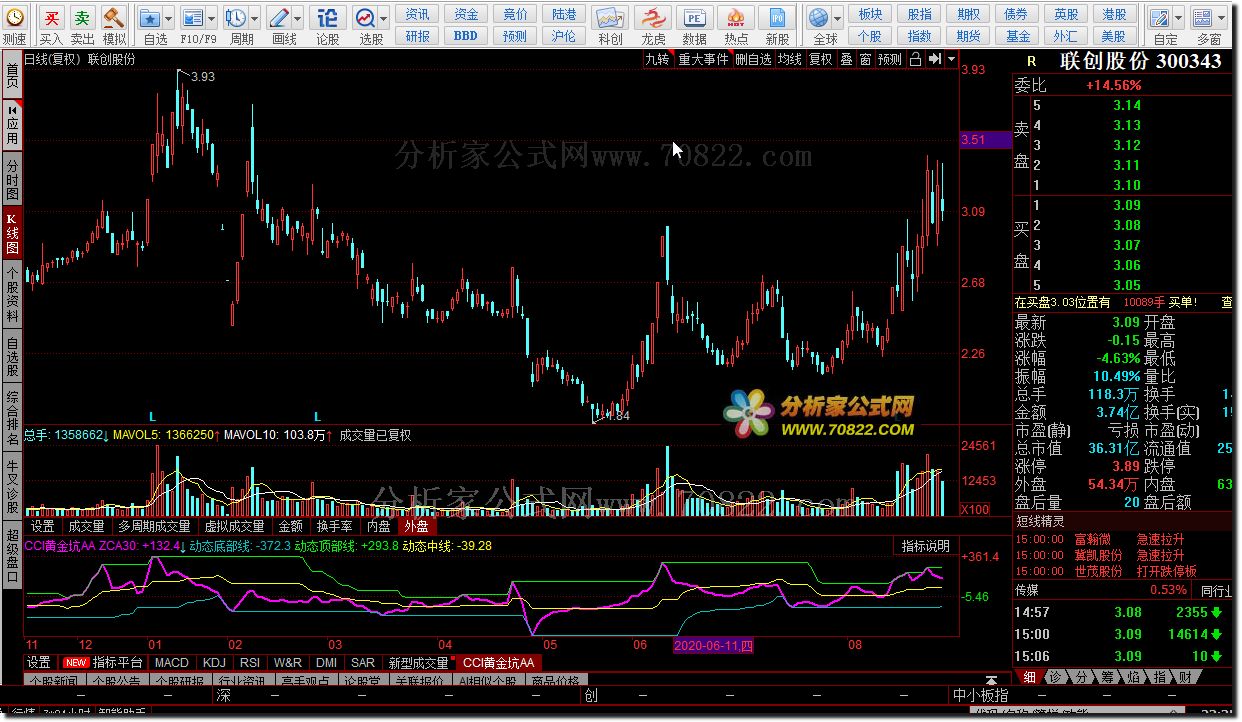Click 富瀚微 in the 短线精灵 list

(x=1093, y=539)
